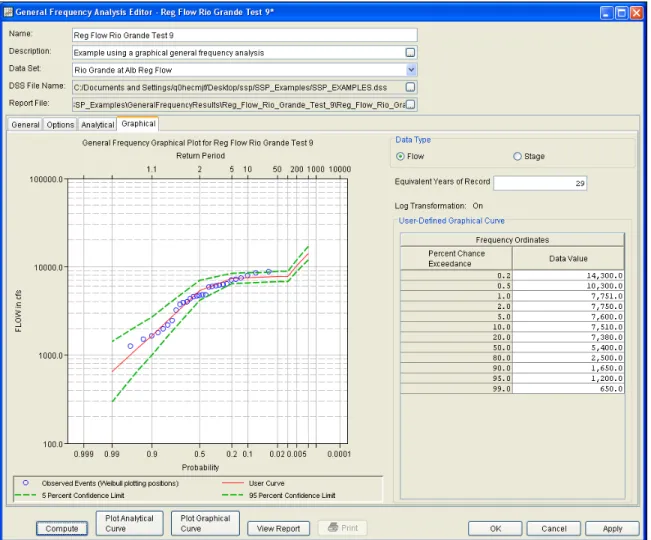This screenshot has width=651, height=540.
Task: Click the 95 Percent Confidence Limit legend entry
Action: coord(279,495)
